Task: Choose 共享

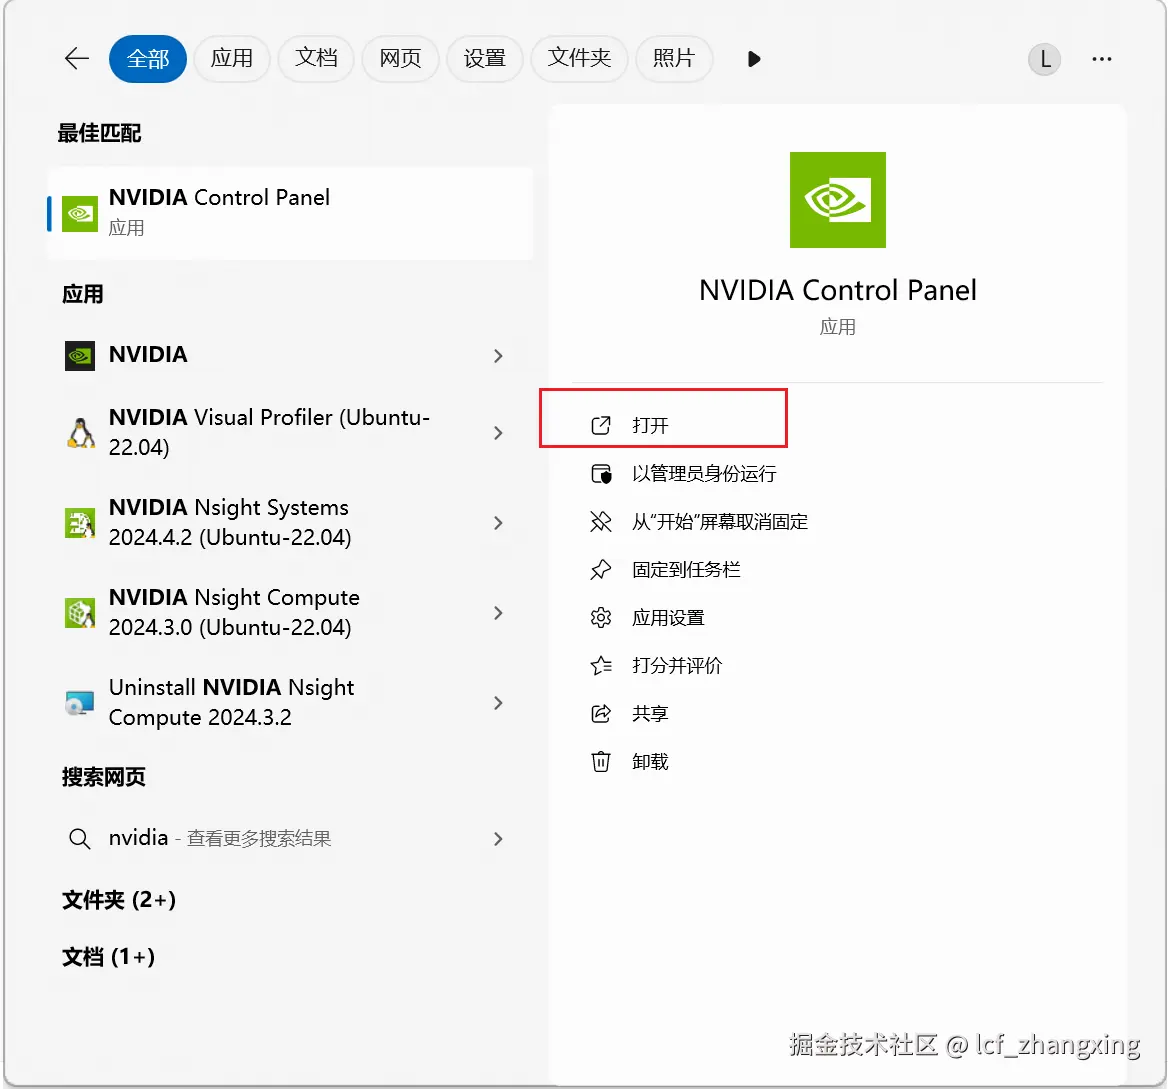Action: click(650, 714)
